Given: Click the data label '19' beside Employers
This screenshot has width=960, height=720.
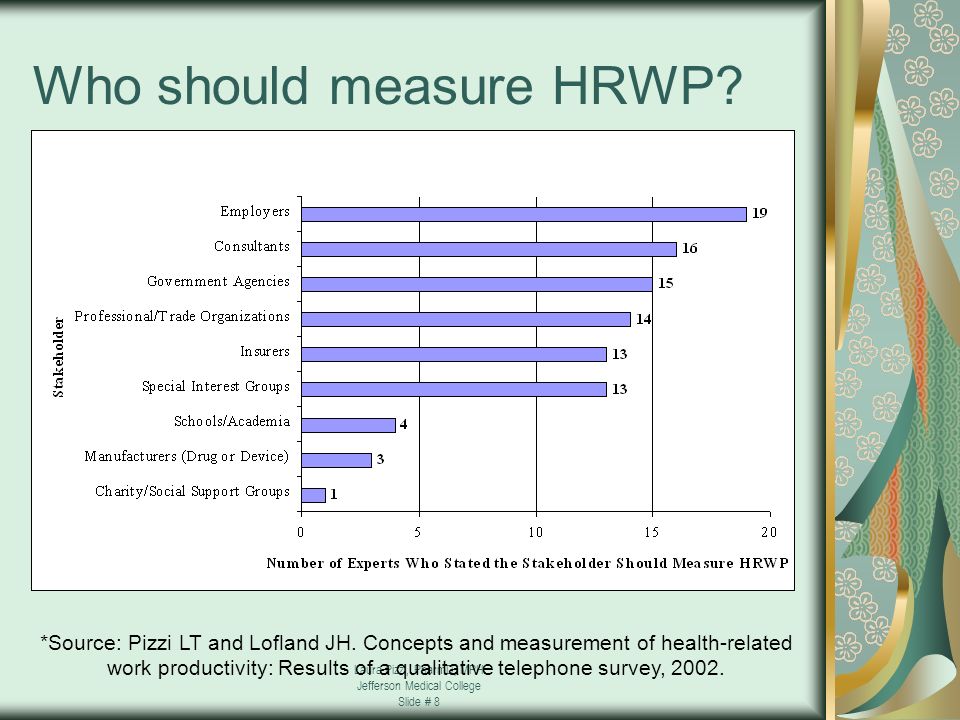Looking at the screenshot, I should (x=760, y=213).
